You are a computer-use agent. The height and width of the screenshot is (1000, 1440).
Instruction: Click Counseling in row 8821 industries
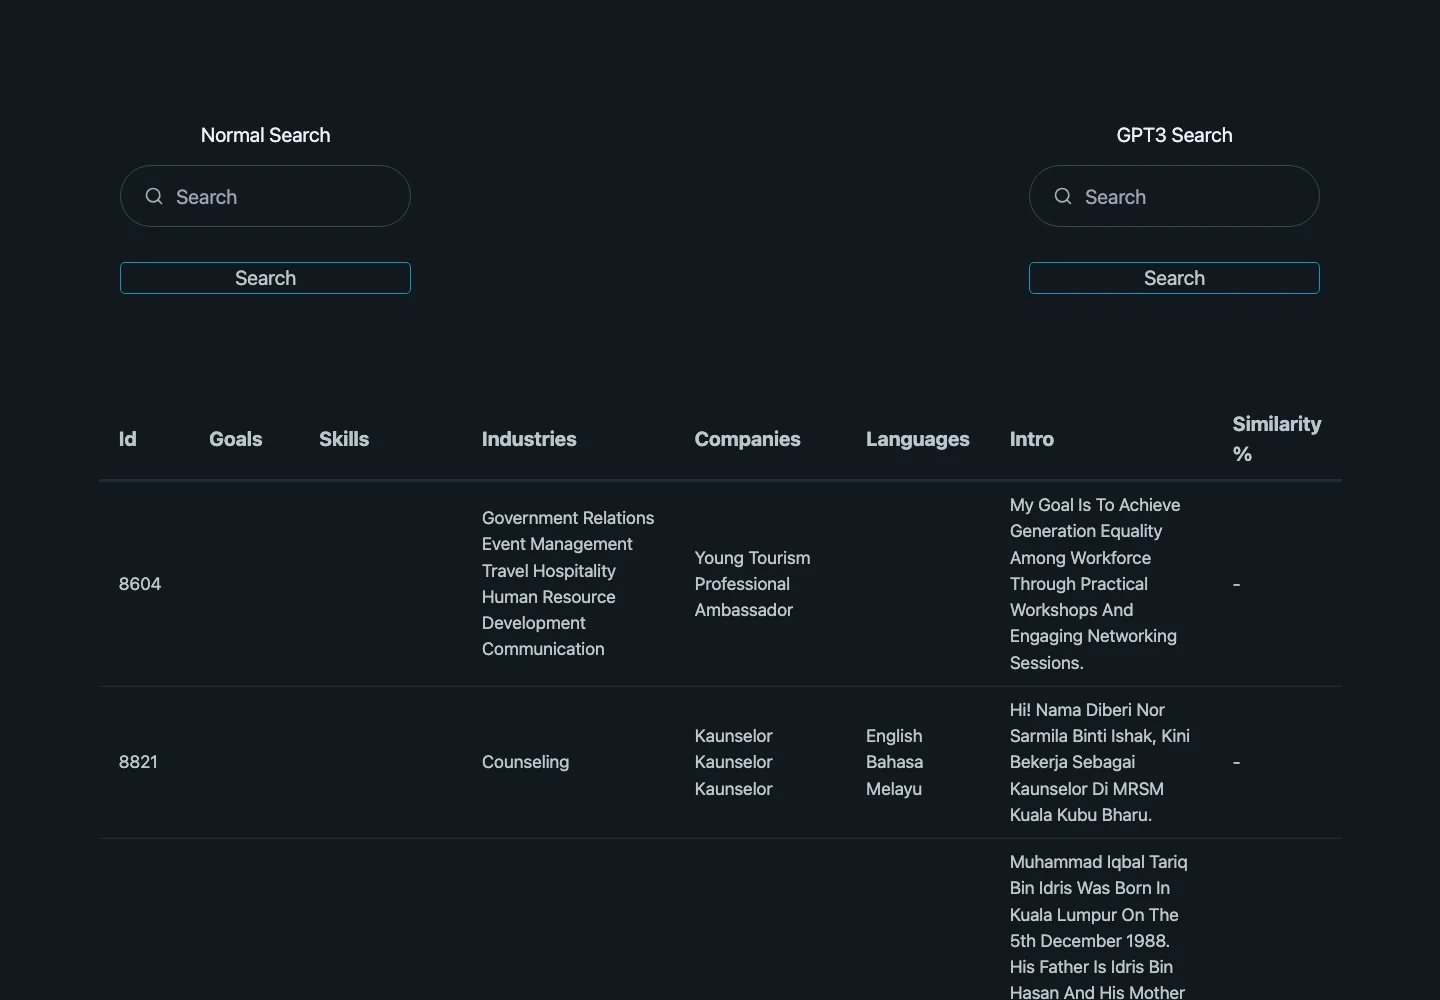coord(525,762)
